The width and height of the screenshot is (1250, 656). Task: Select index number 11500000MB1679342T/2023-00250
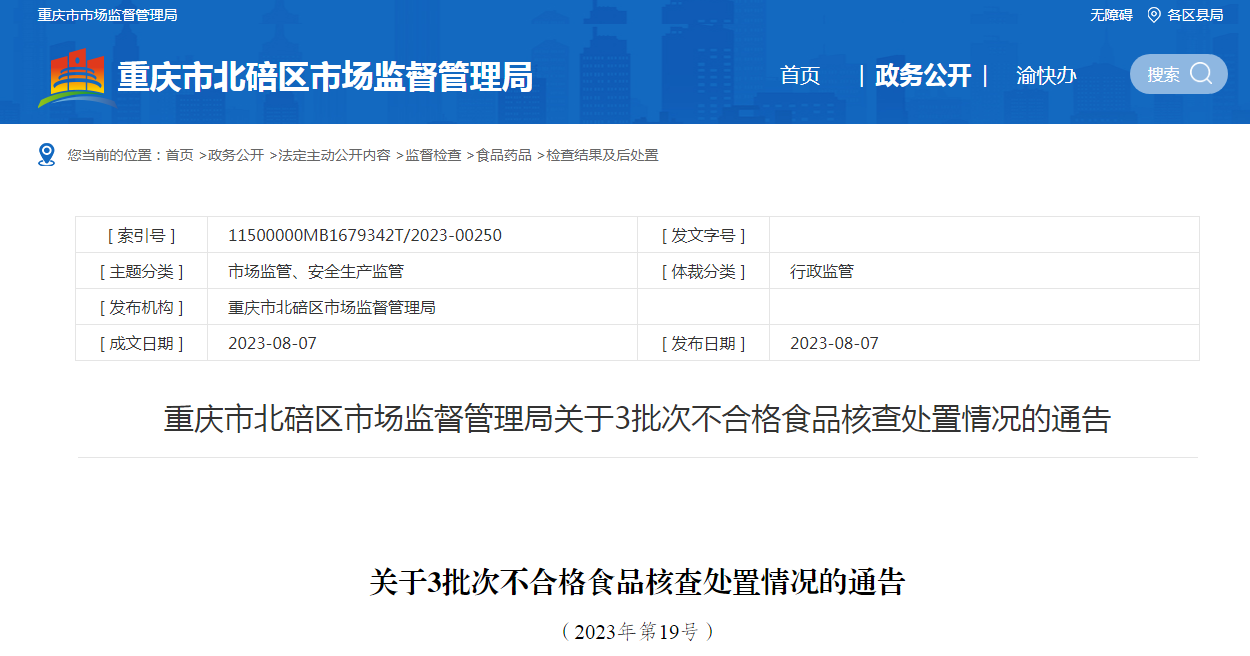click(365, 235)
